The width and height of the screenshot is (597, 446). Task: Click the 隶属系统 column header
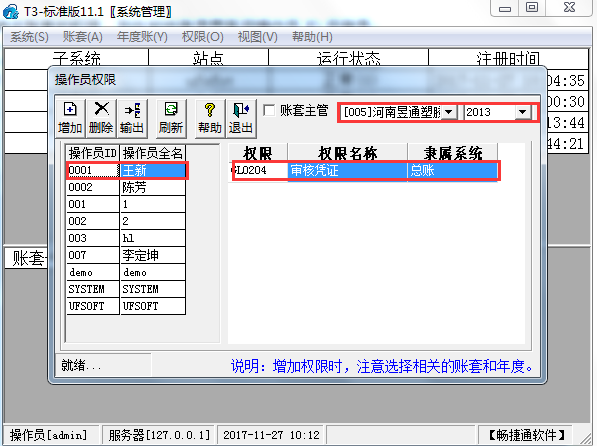click(452, 153)
